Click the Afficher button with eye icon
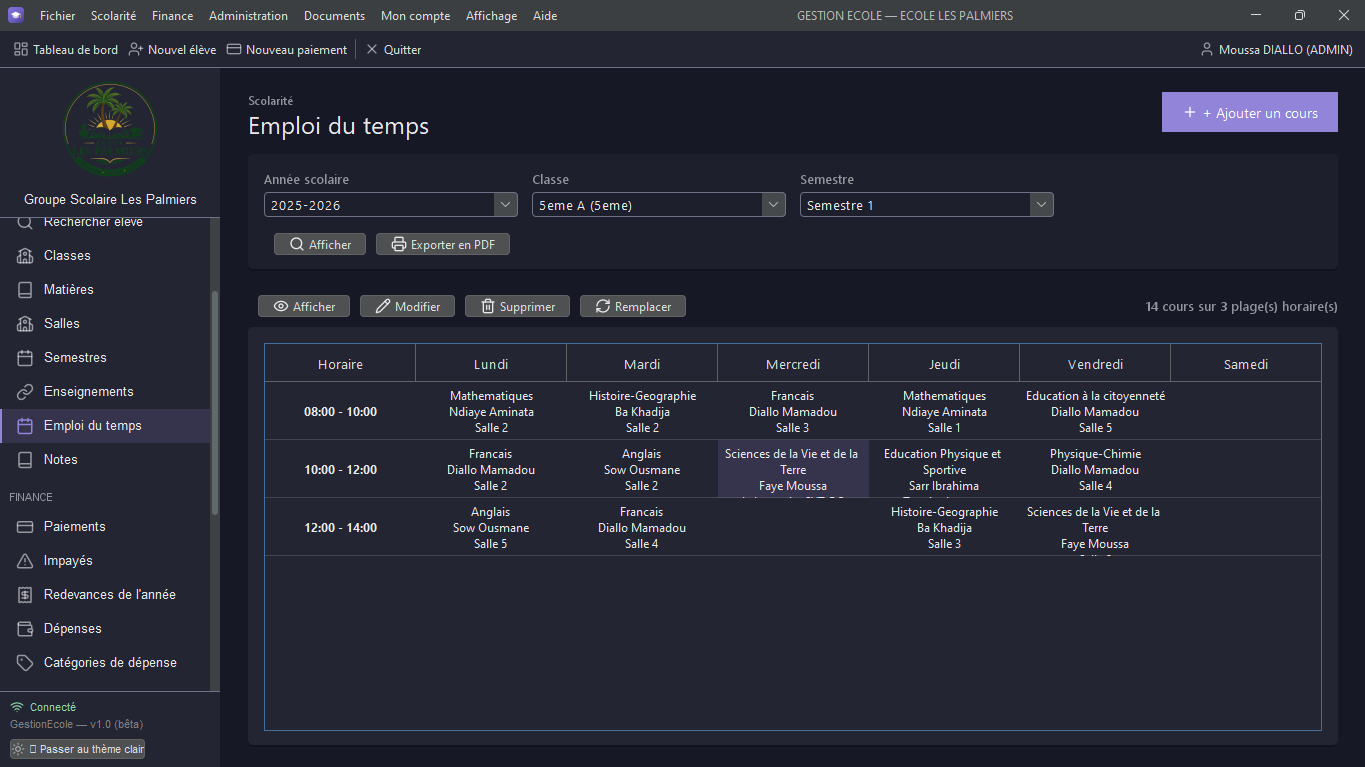Screen dimensions: 1365x767 pos(304,306)
